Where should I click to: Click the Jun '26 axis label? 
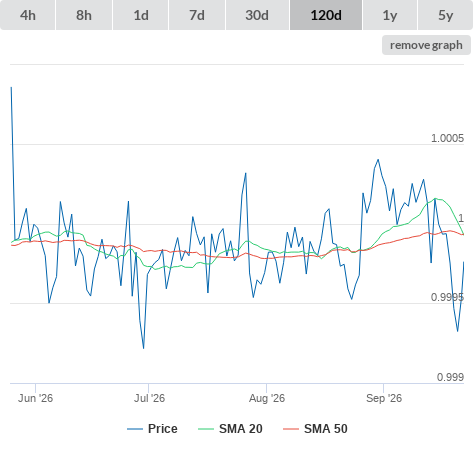click(35, 398)
